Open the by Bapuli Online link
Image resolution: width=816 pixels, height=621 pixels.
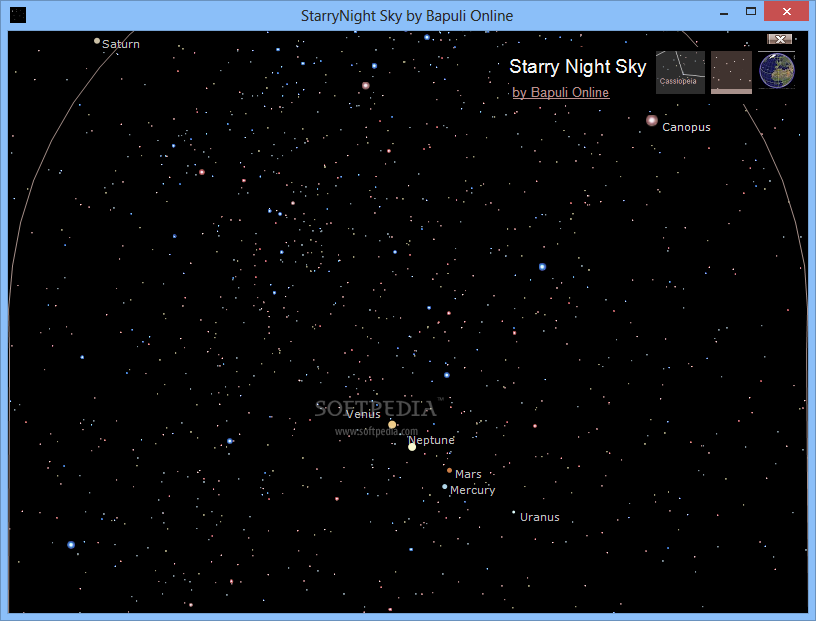pyautogui.click(x=560, y=92)
